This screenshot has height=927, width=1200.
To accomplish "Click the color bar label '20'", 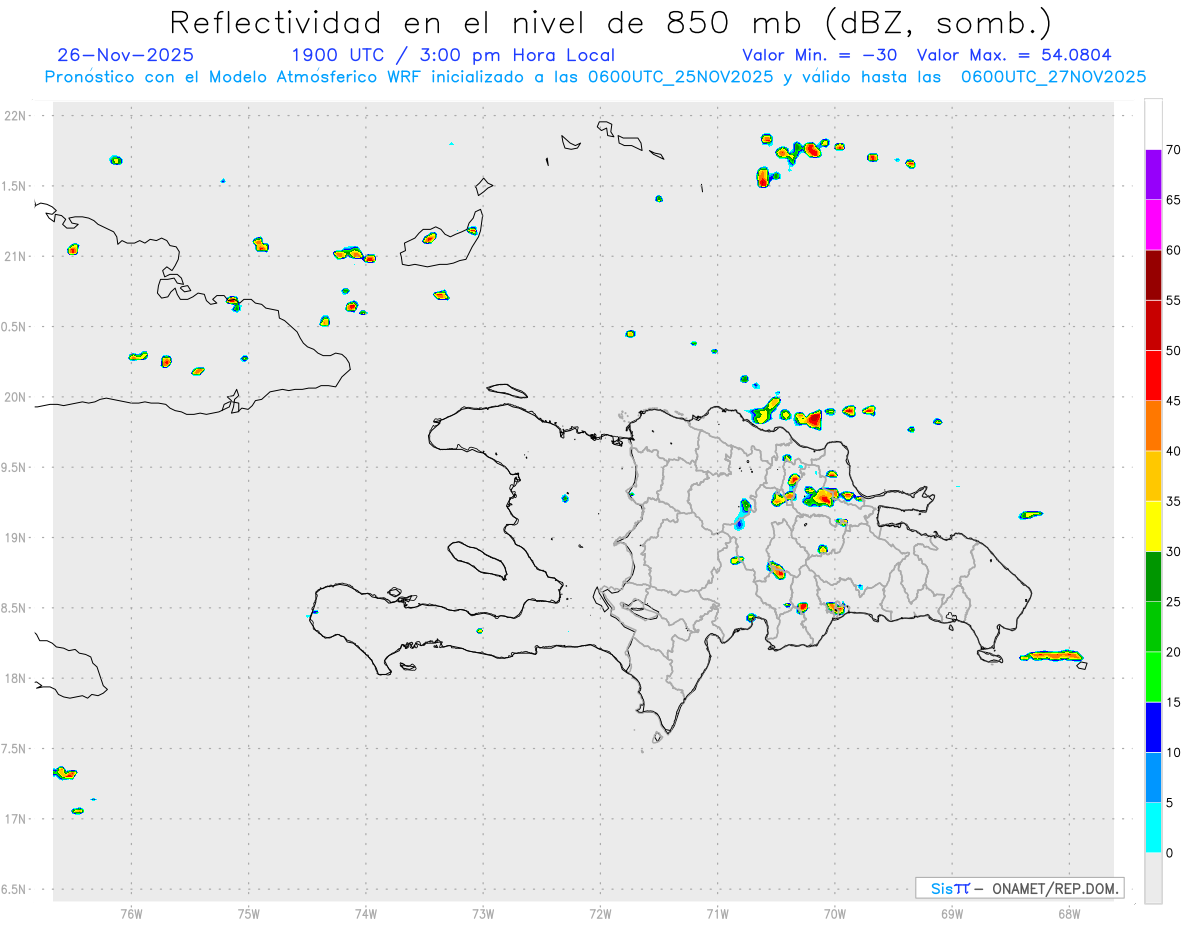I will pyautogui.click(x=1174, y=652).
